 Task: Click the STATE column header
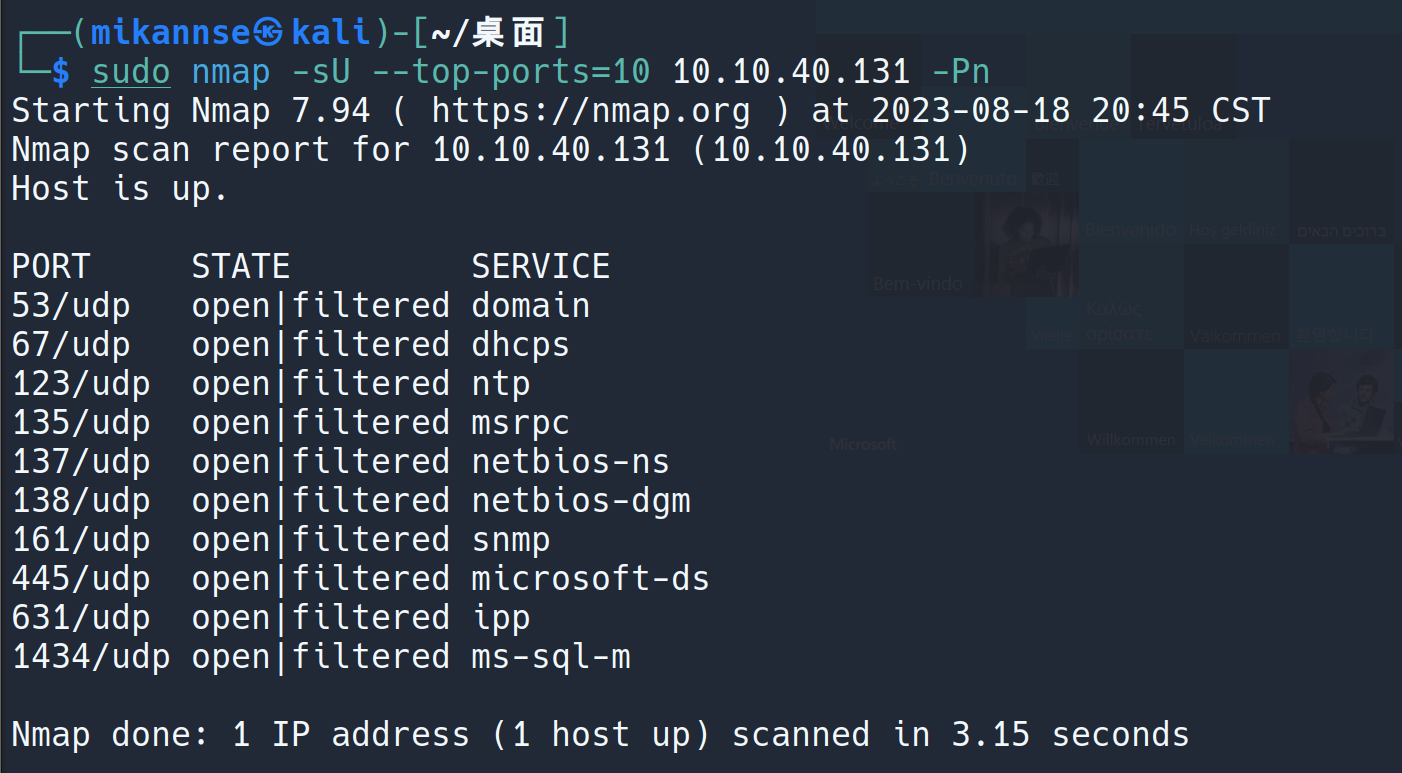pos(240,266)
